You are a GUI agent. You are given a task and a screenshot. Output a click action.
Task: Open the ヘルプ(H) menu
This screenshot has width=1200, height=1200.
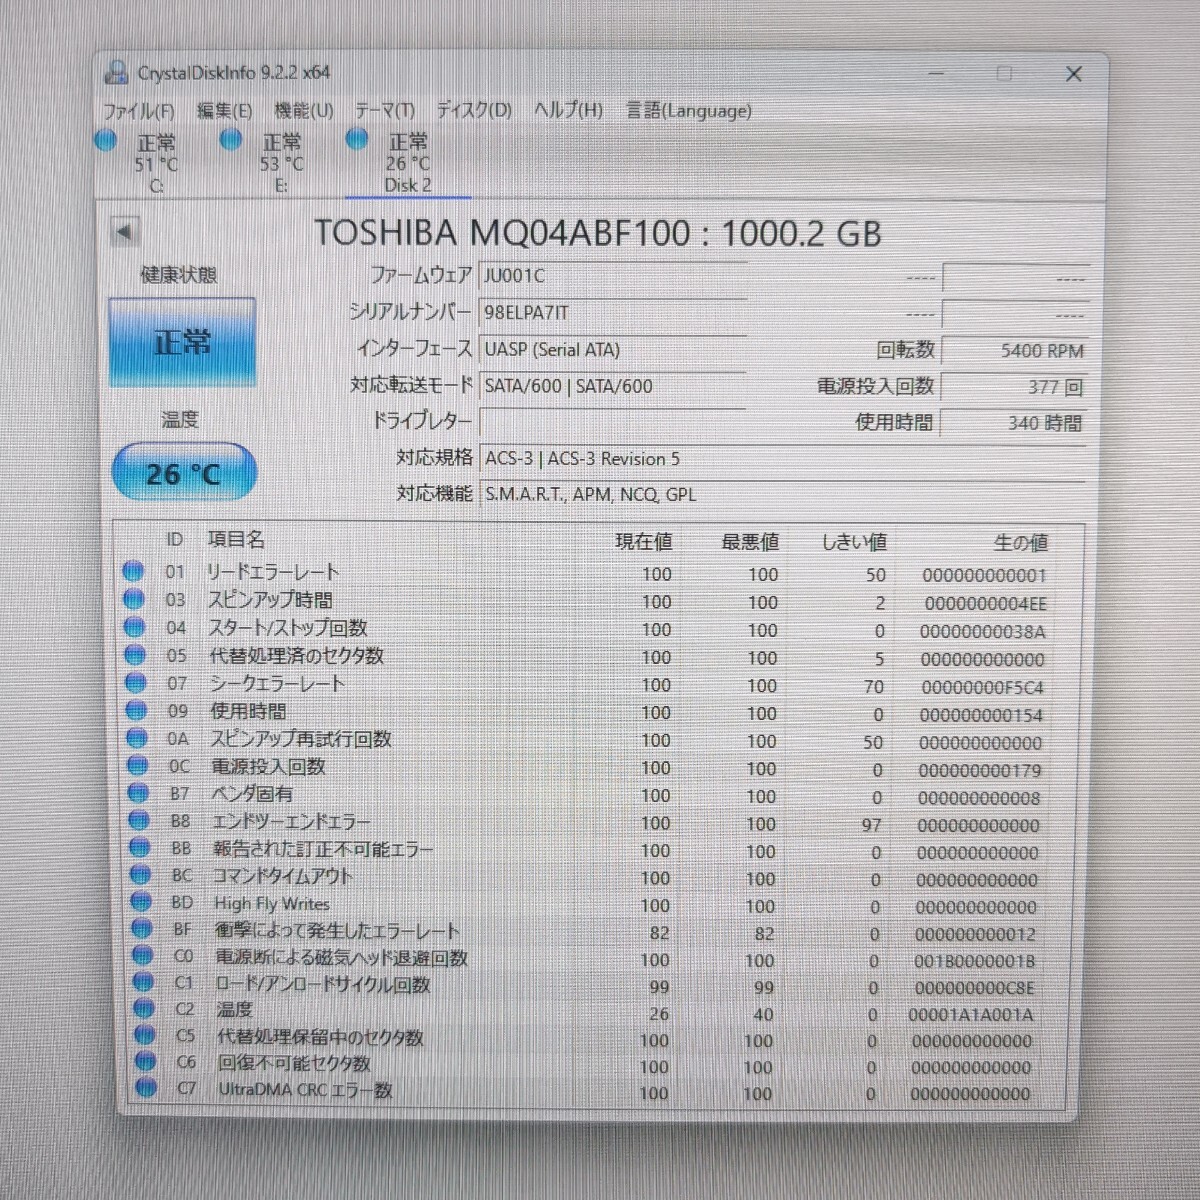(568, 111)
